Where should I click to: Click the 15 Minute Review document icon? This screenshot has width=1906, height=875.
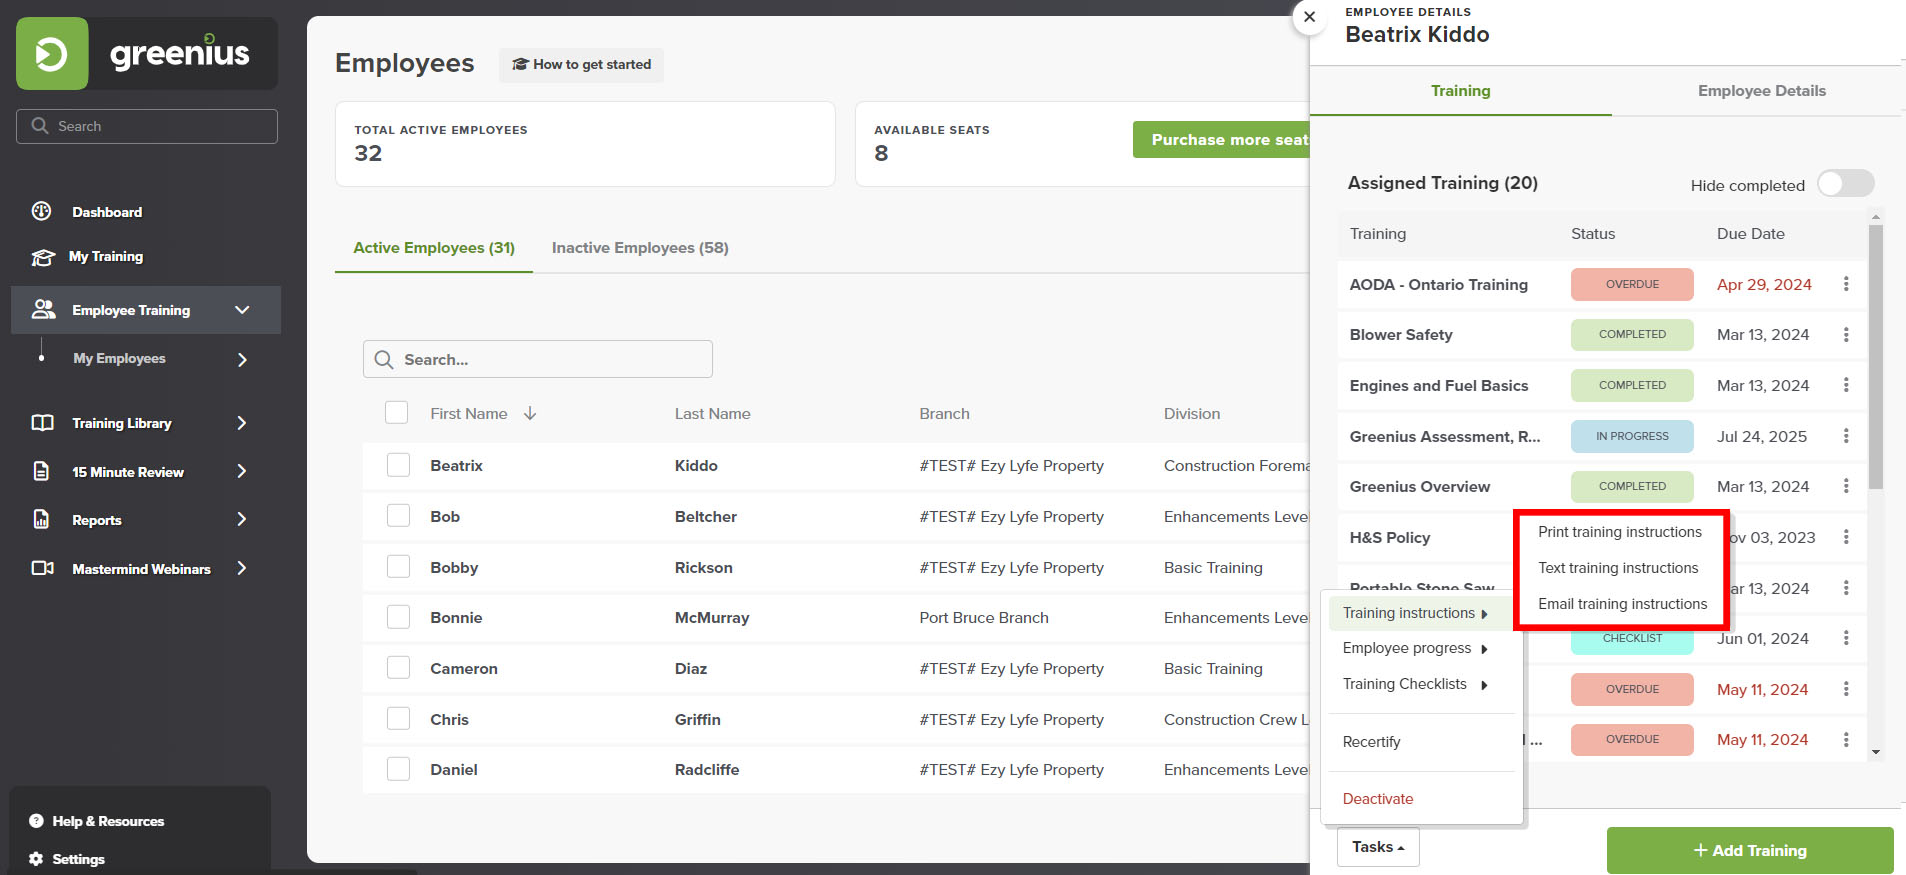42,471
